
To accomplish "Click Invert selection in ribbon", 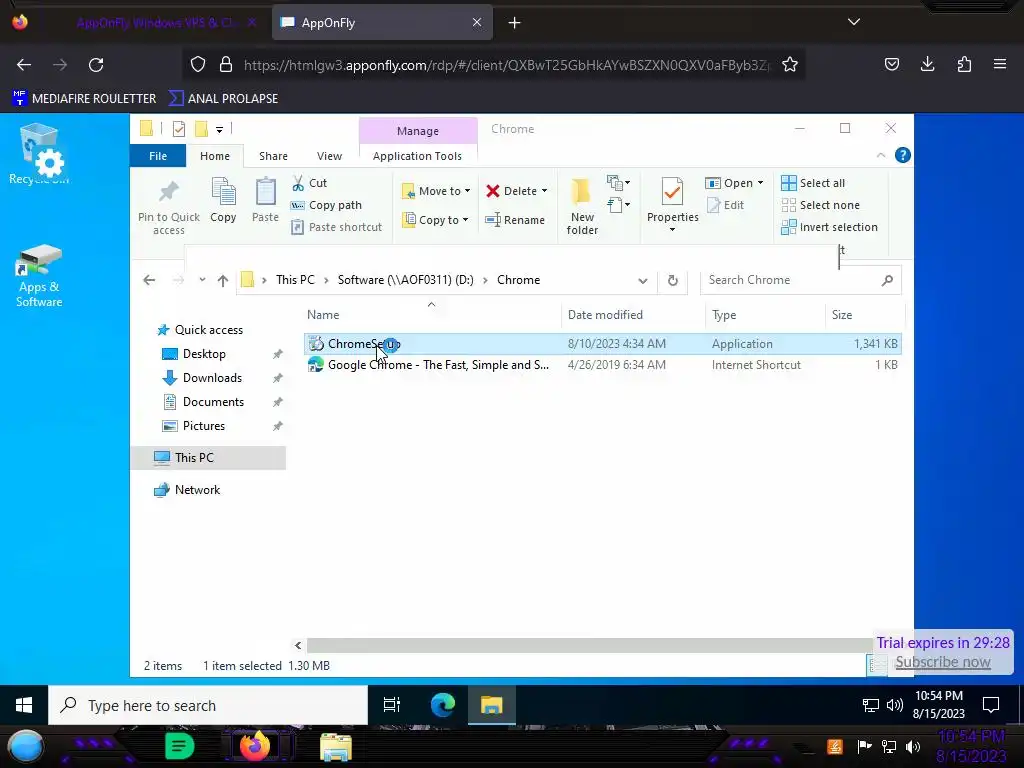I will coord(829,227).
